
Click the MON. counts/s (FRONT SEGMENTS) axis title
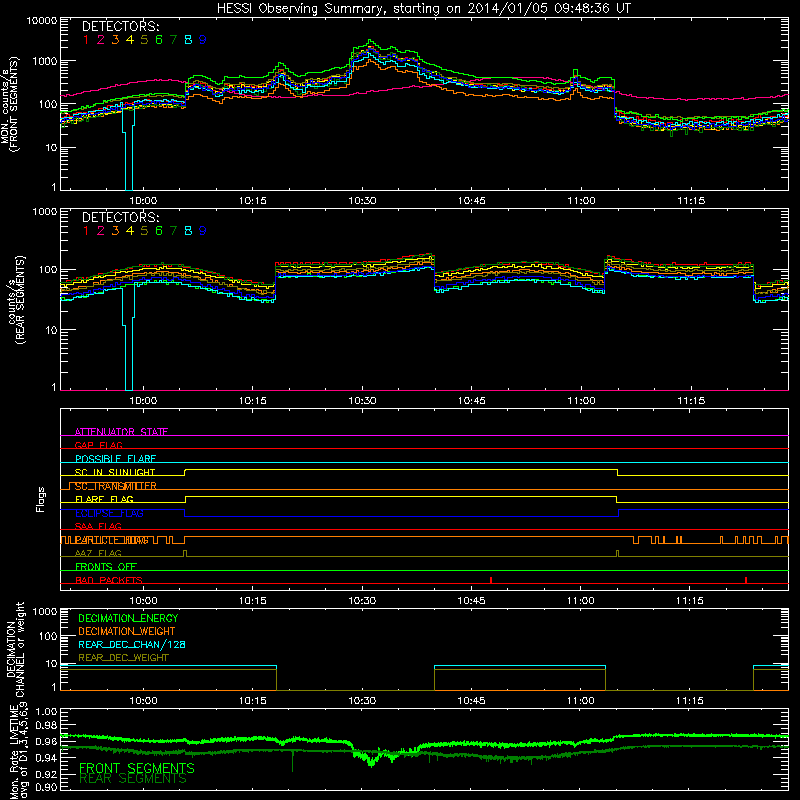[10, 104]
